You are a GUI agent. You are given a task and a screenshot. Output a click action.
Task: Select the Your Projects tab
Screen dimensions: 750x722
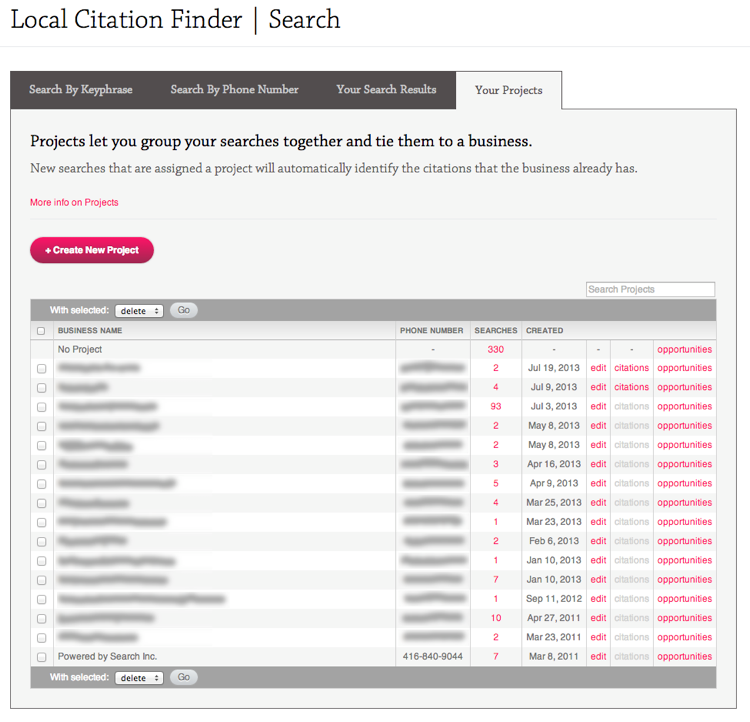pos(508,90)
